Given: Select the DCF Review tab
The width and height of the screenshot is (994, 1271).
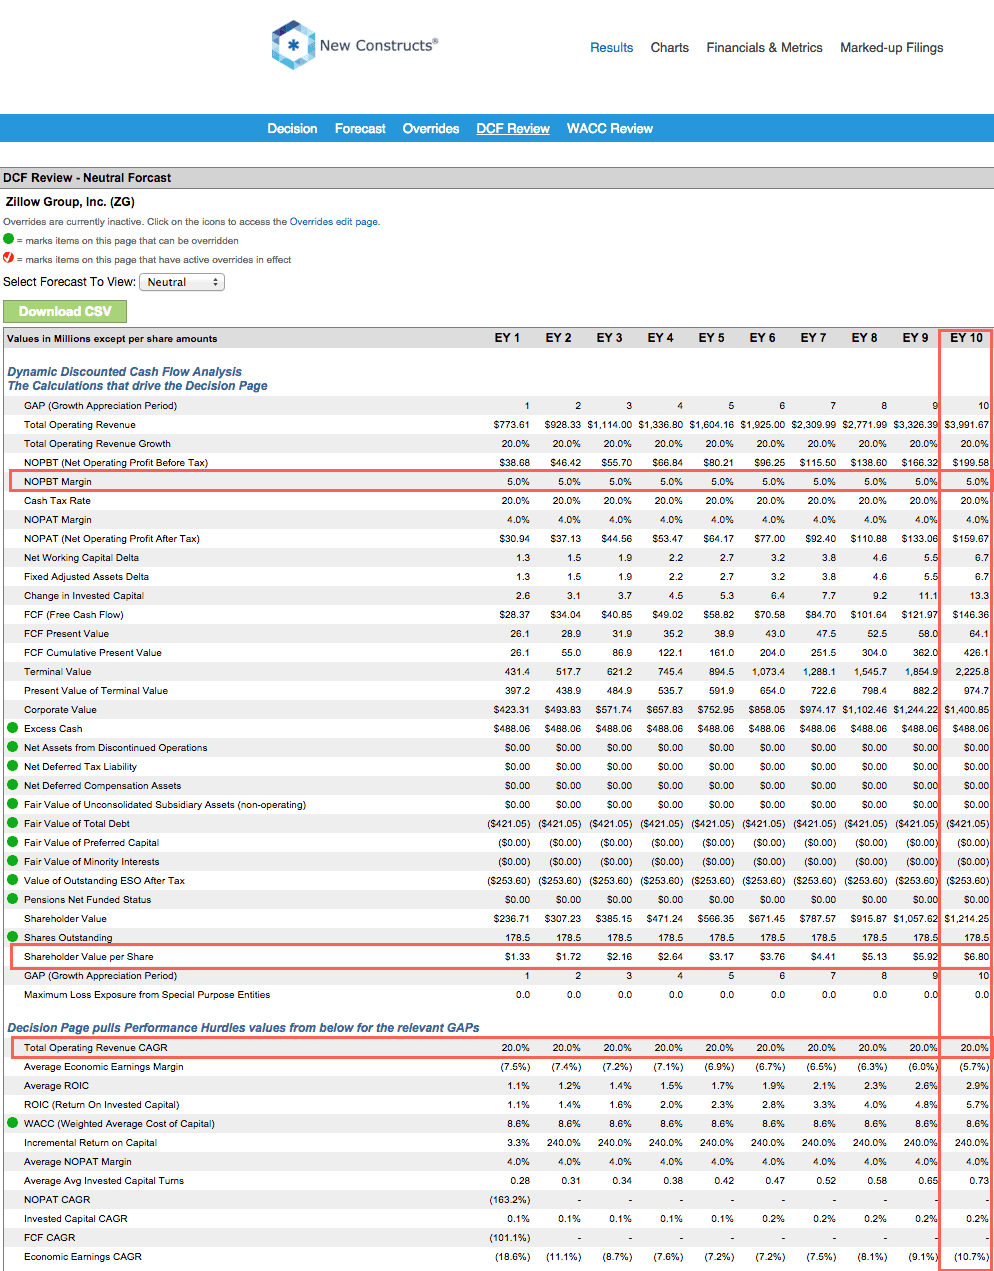Looking at the screenshot, I should 513,128.
